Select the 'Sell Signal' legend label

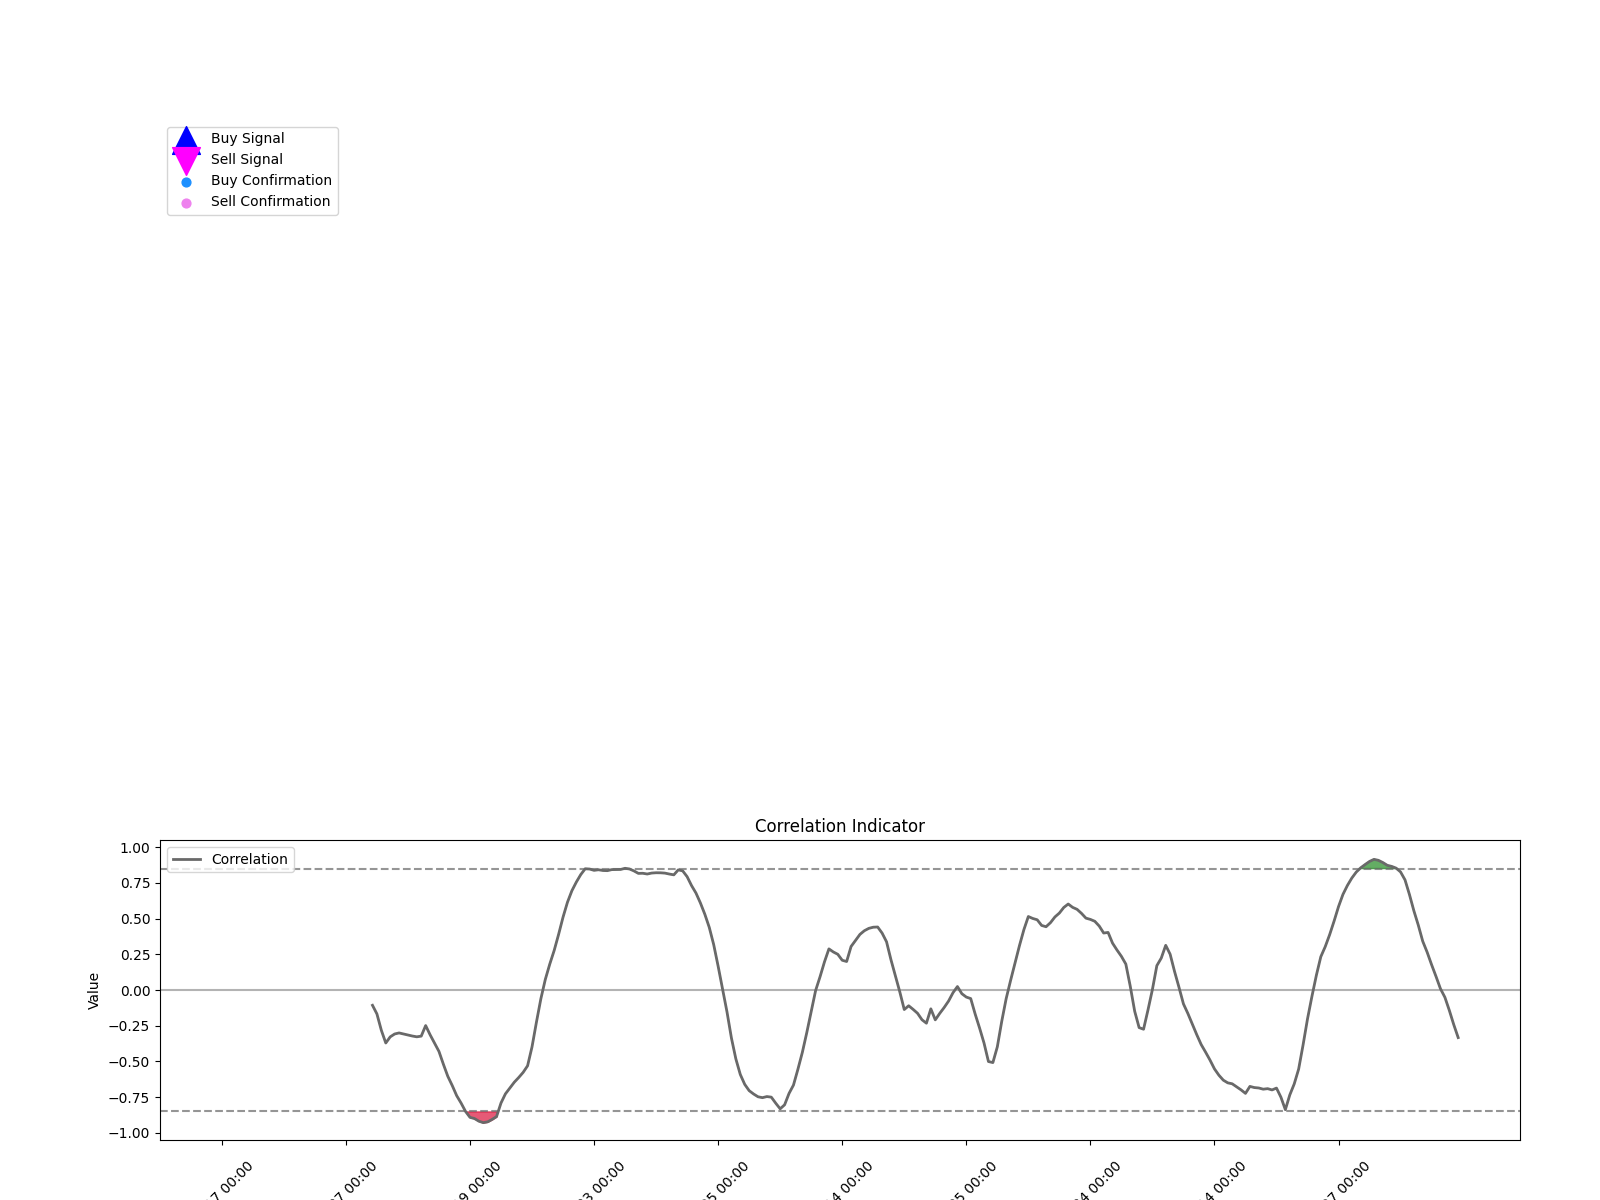(246, 160)
